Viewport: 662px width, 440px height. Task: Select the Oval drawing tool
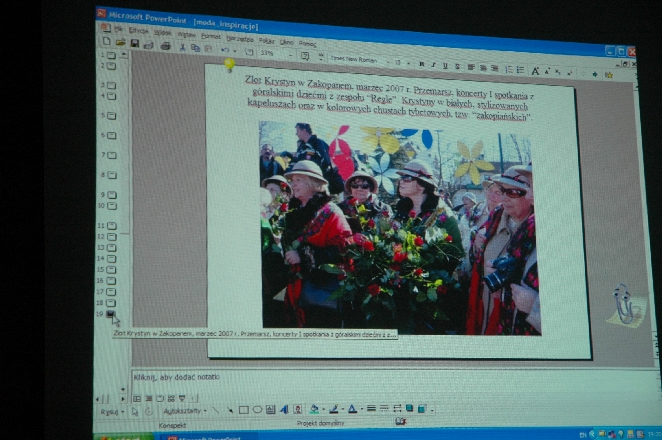(x=257, y=410)
